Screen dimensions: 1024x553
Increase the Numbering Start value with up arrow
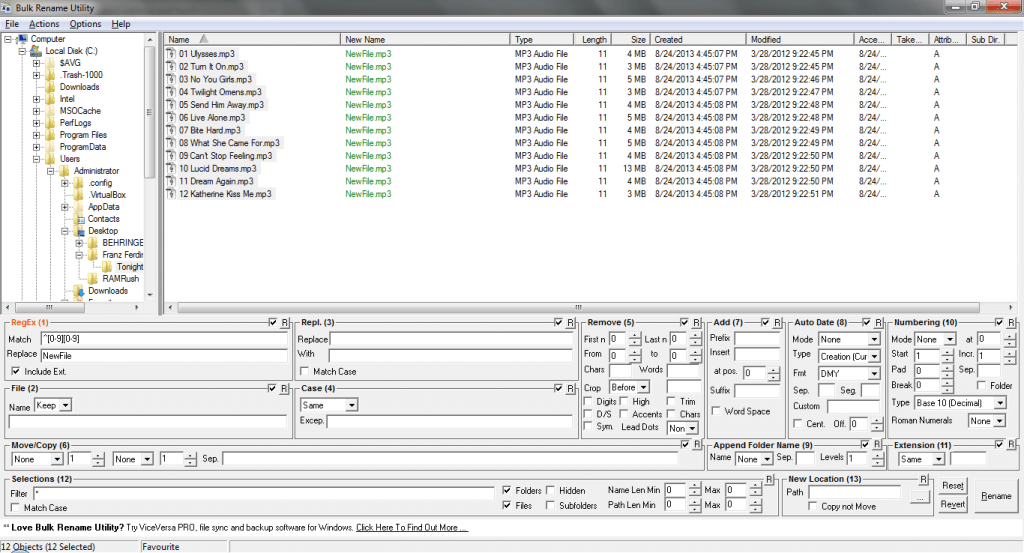[947, 351]
